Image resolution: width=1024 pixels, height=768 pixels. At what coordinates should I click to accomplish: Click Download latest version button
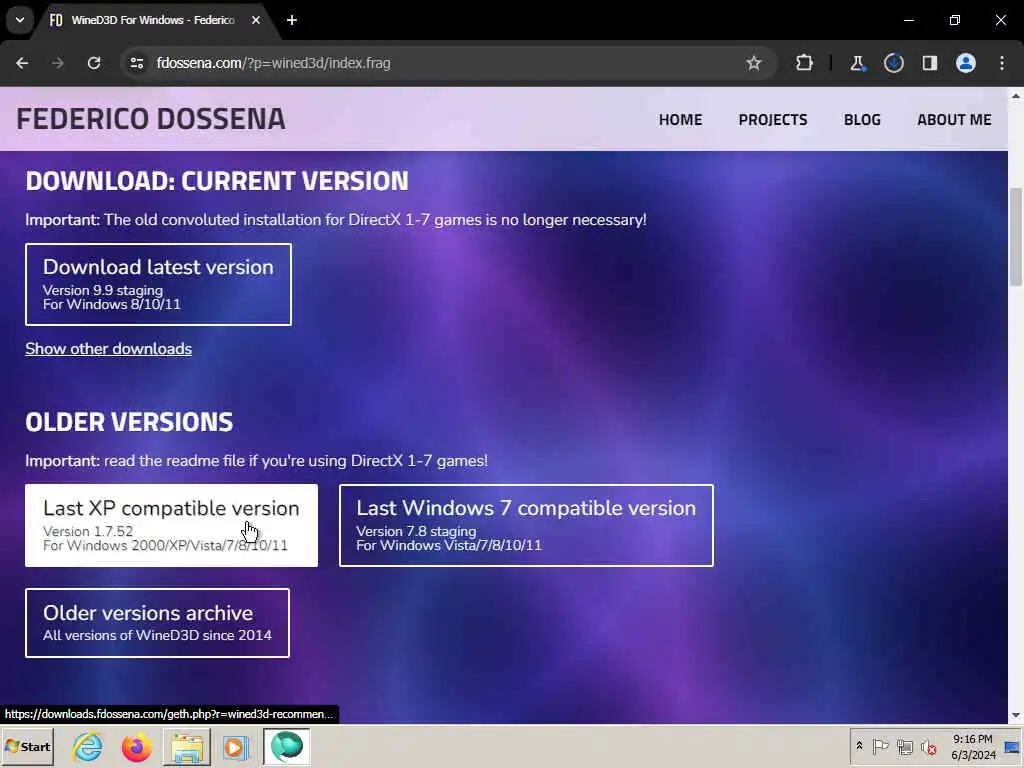[159, 285]
